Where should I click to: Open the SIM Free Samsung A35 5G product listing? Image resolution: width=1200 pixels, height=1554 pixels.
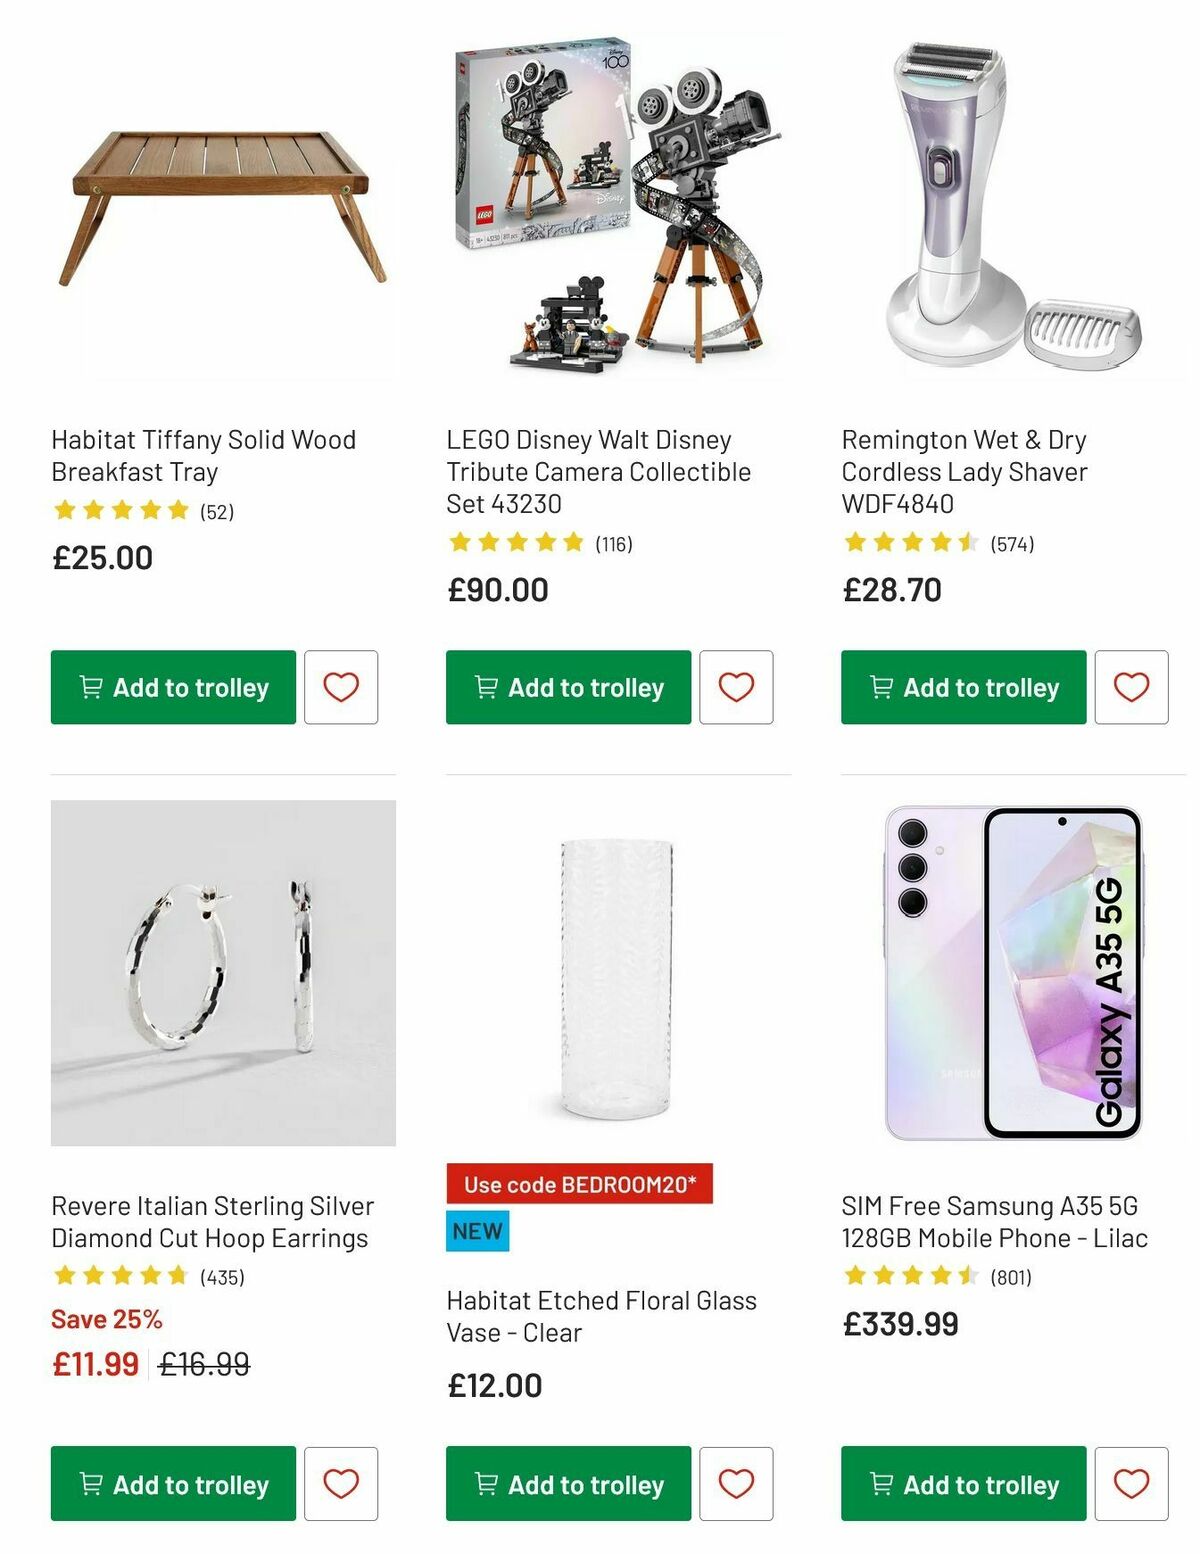(x=994, y=1221)
